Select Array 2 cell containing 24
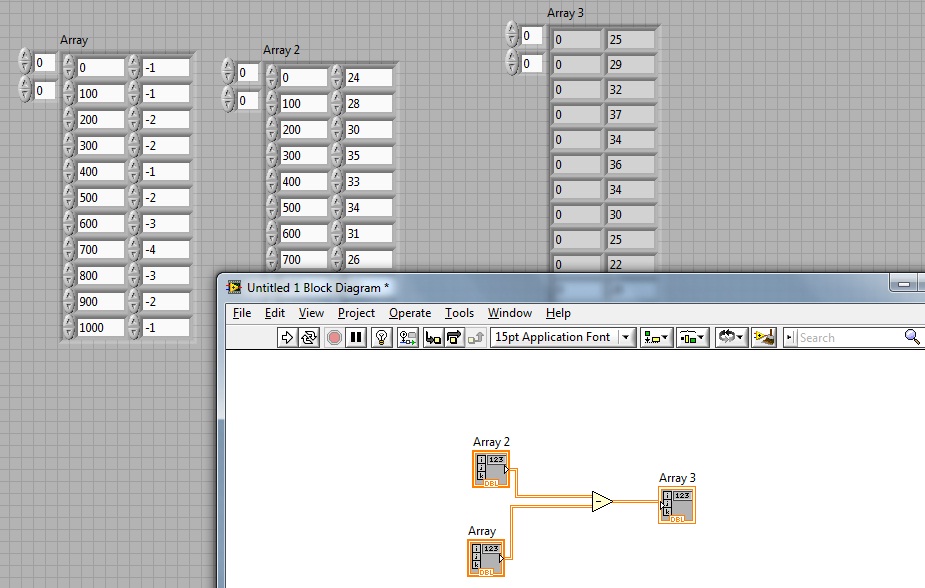This screenshot has height=588, width=925. click(369, 78)
